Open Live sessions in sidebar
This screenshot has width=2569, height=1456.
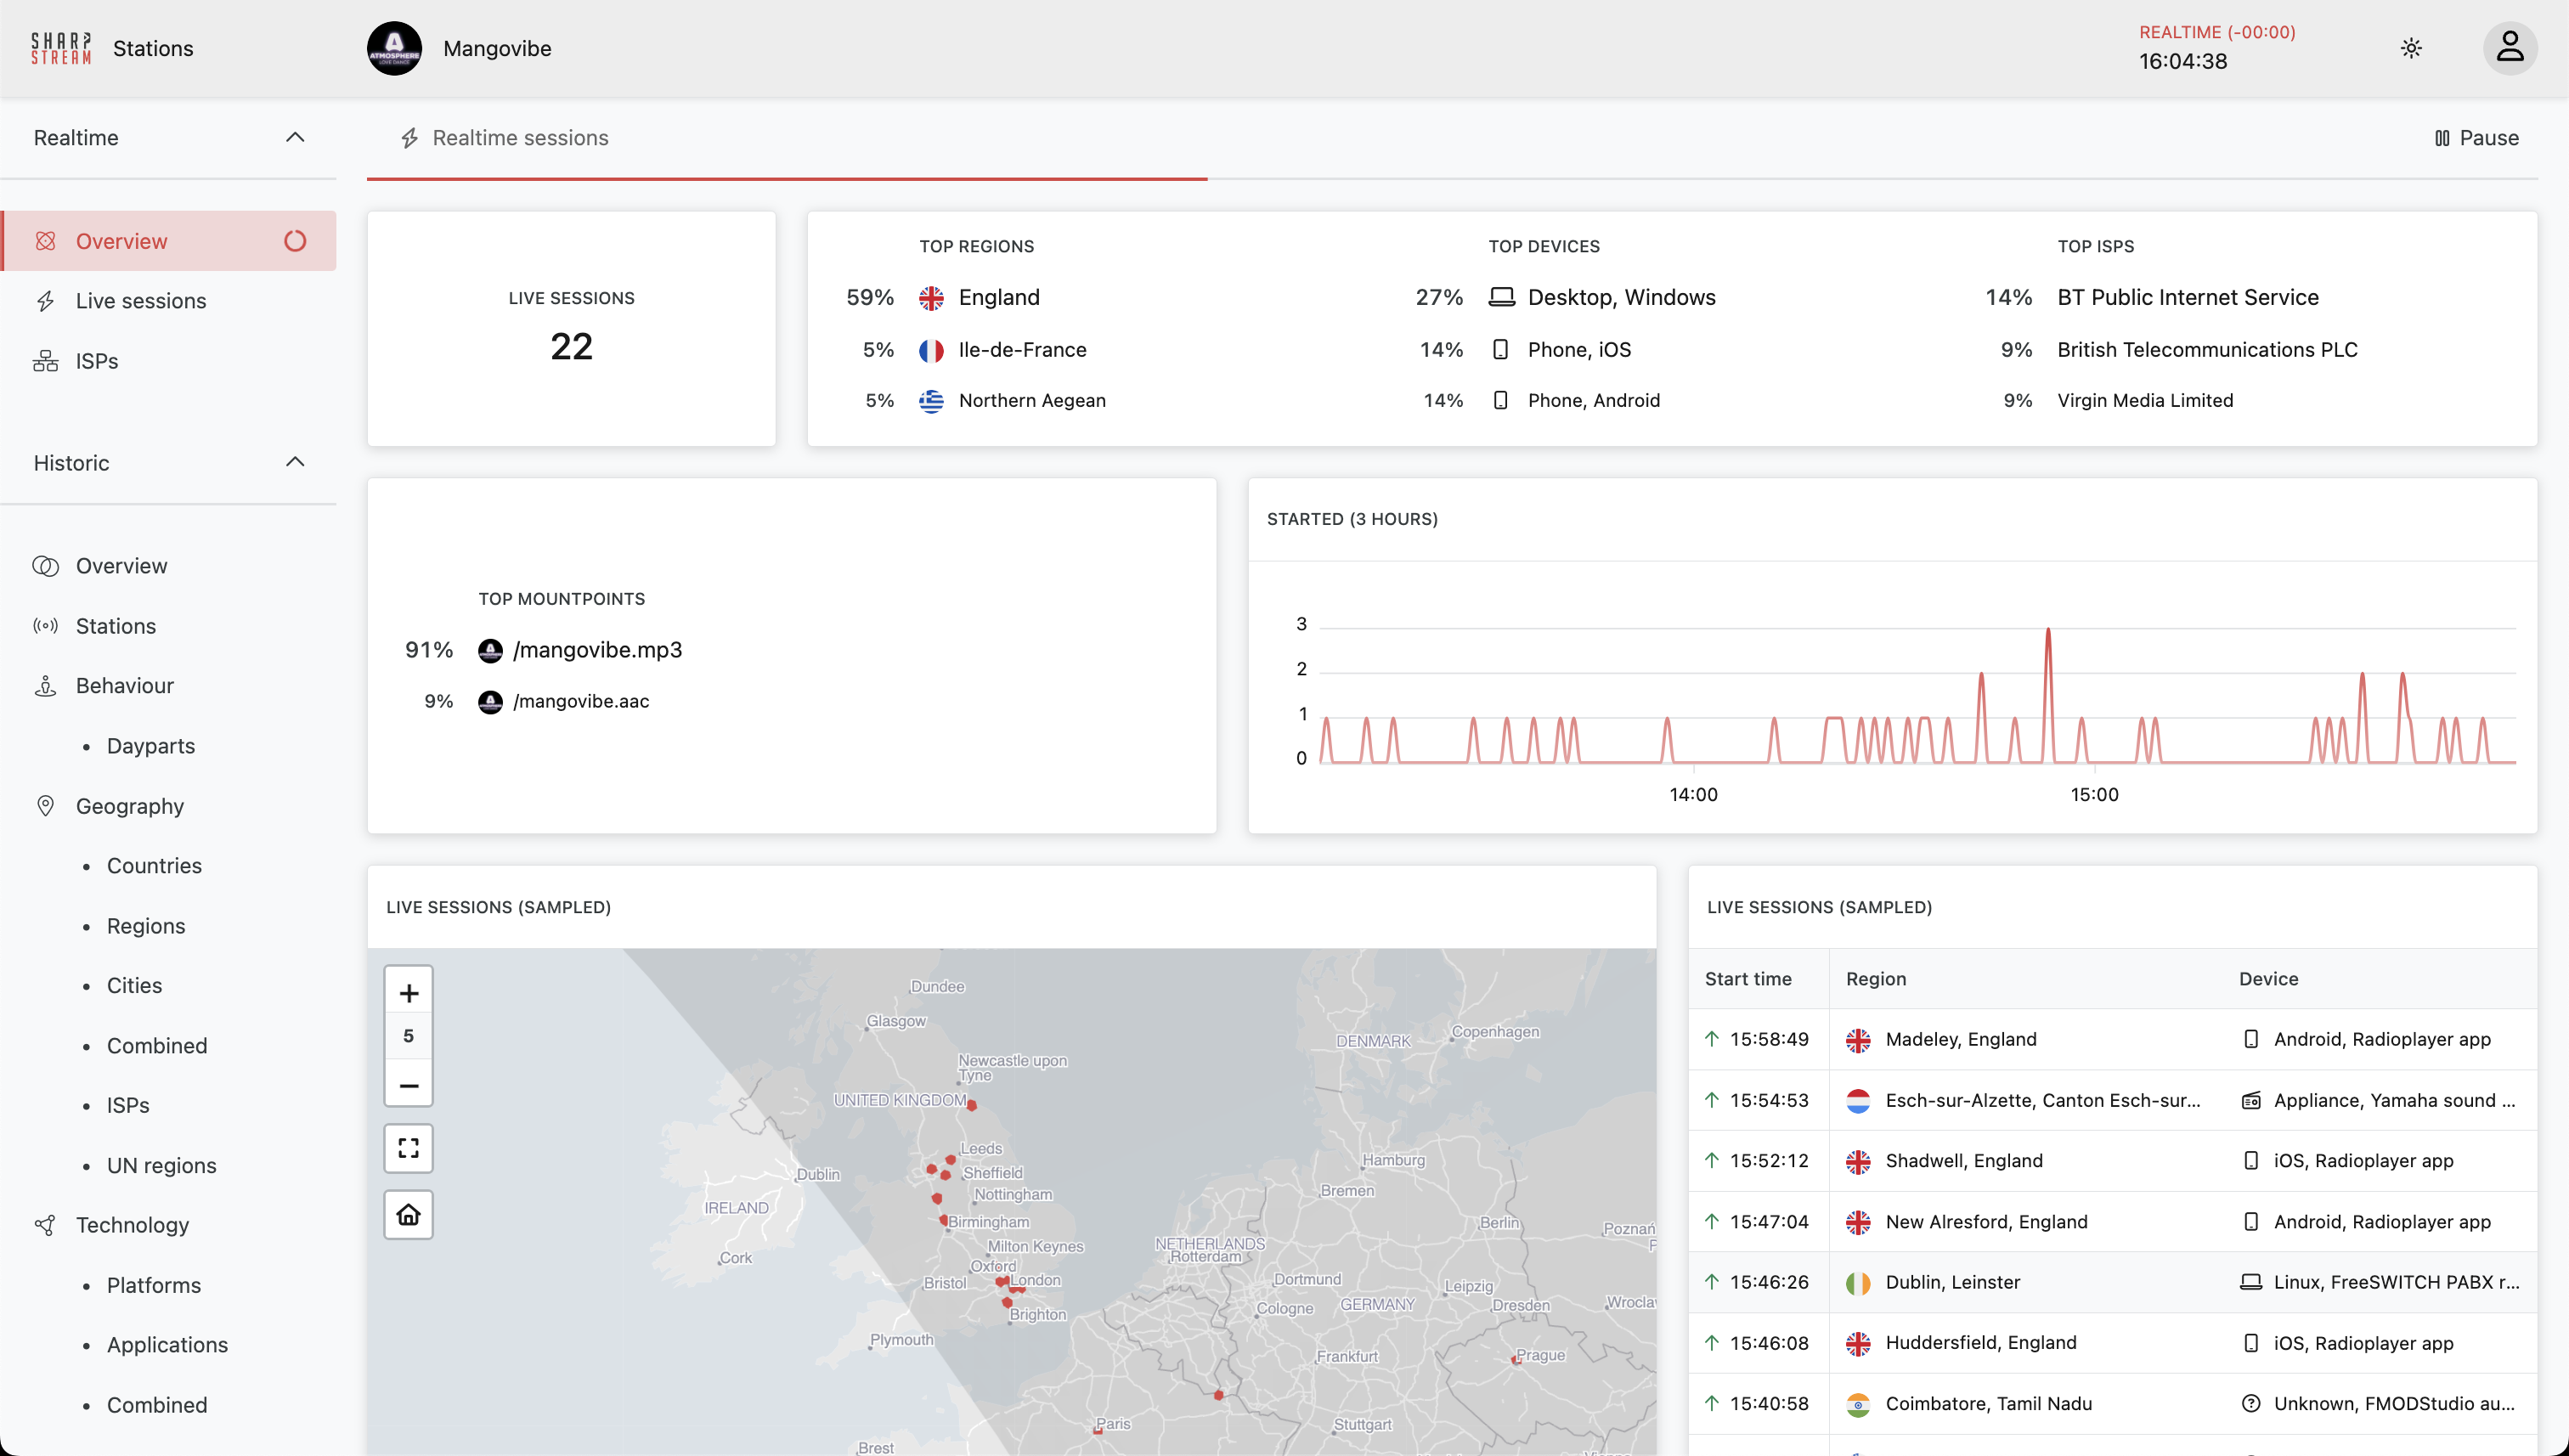[x=141, y=301]
